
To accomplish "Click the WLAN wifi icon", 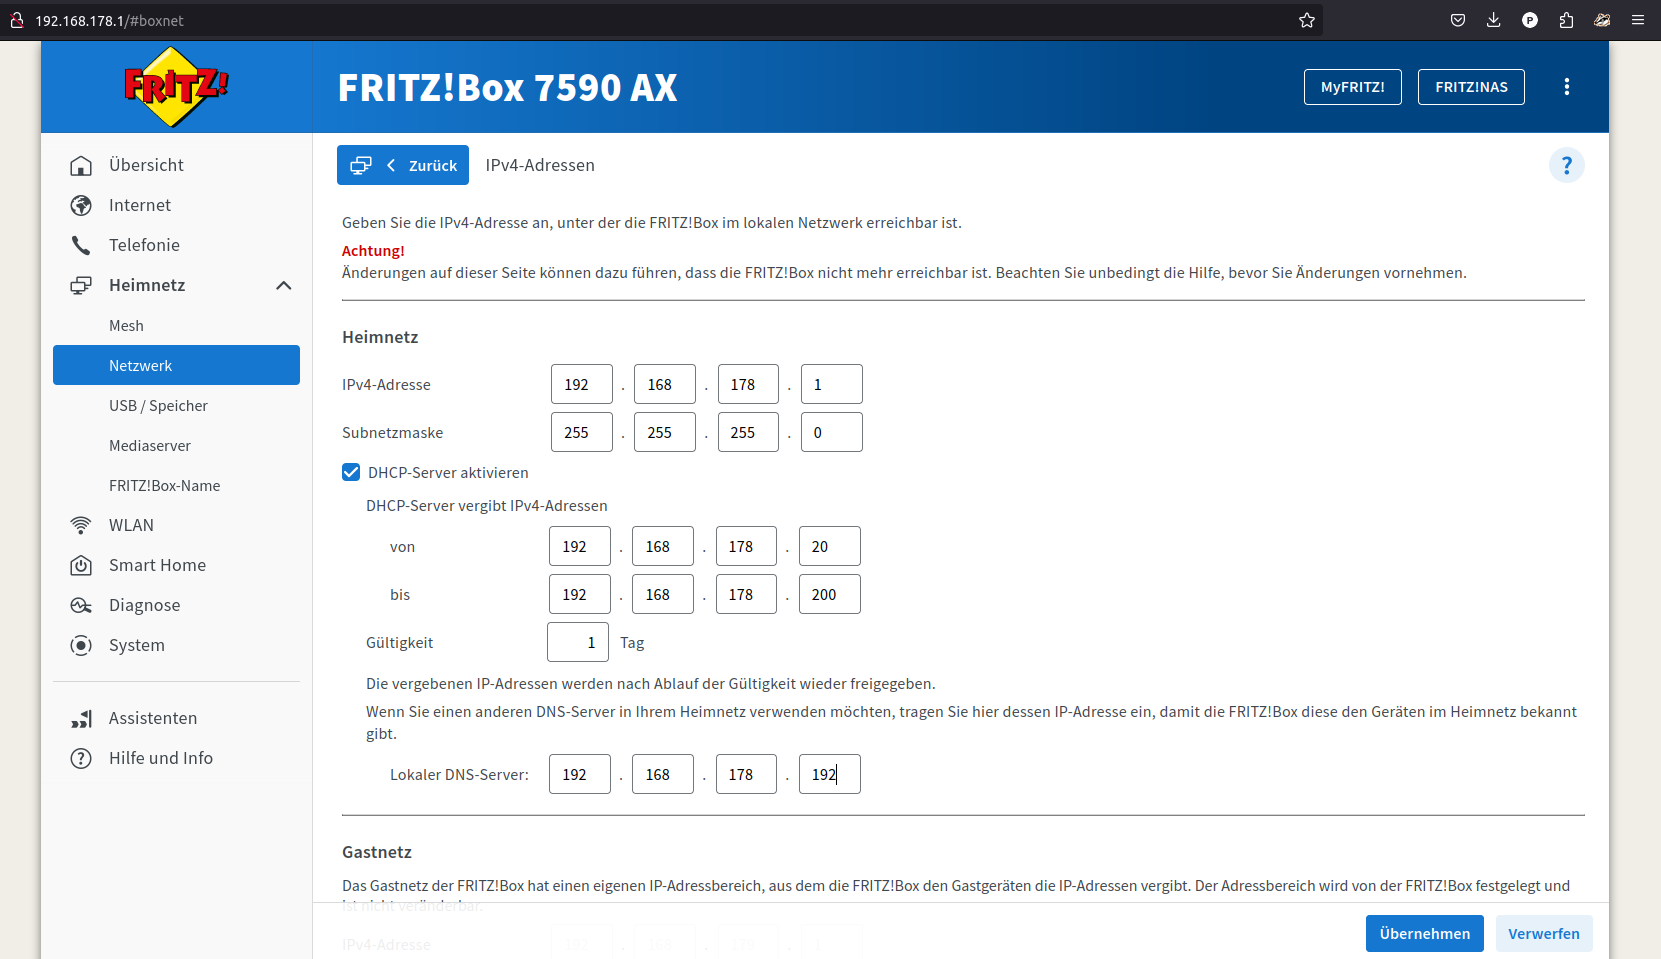I will [81, 525].
